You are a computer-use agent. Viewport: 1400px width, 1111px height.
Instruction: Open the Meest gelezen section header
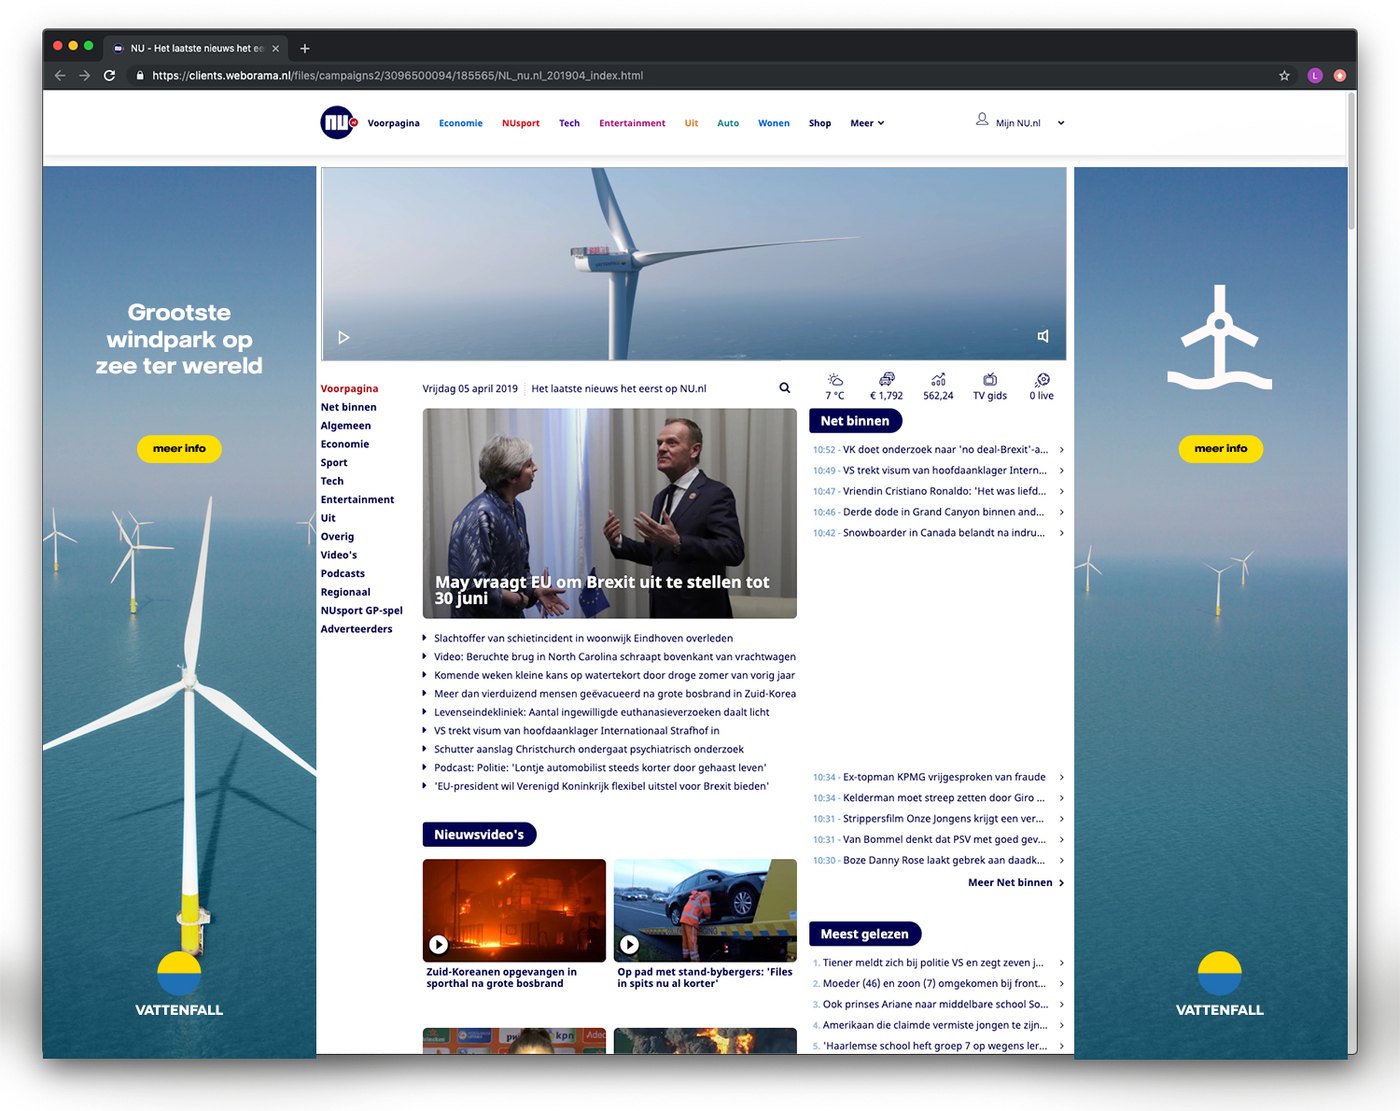point(865,934)
